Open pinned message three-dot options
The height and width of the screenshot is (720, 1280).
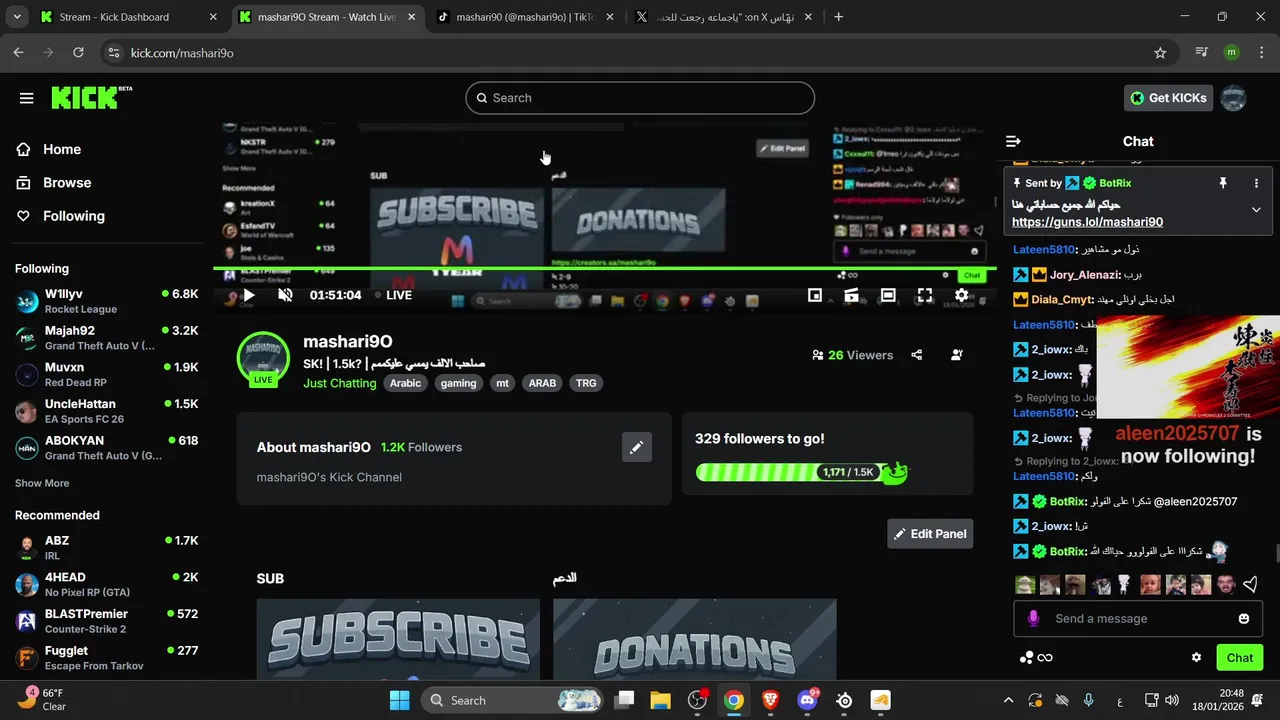pyautogui.click(x=1256, y=183)
